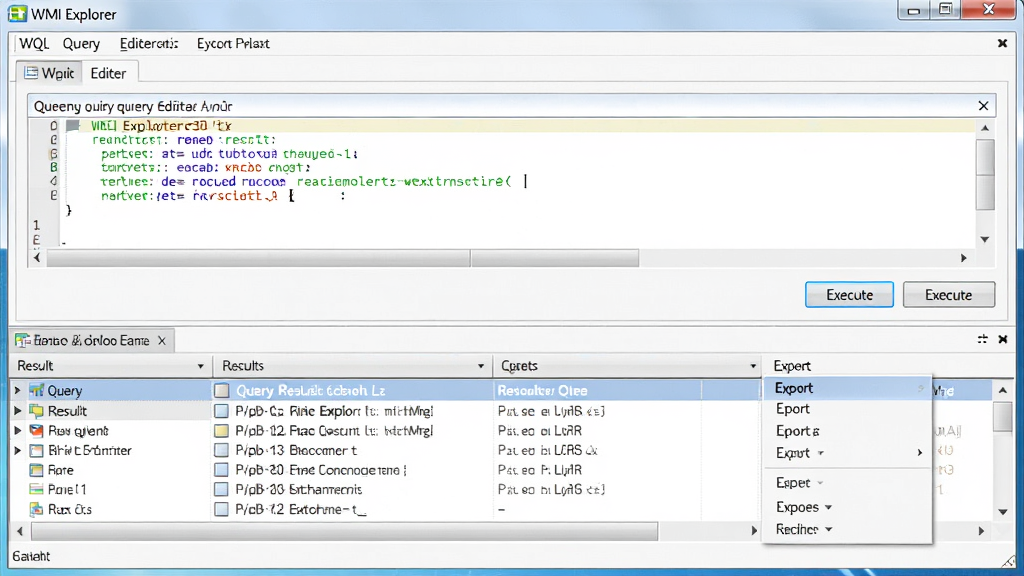Close the menu bar panel with X
This screenshot has width=1024, height=576.
point(1002,43)
